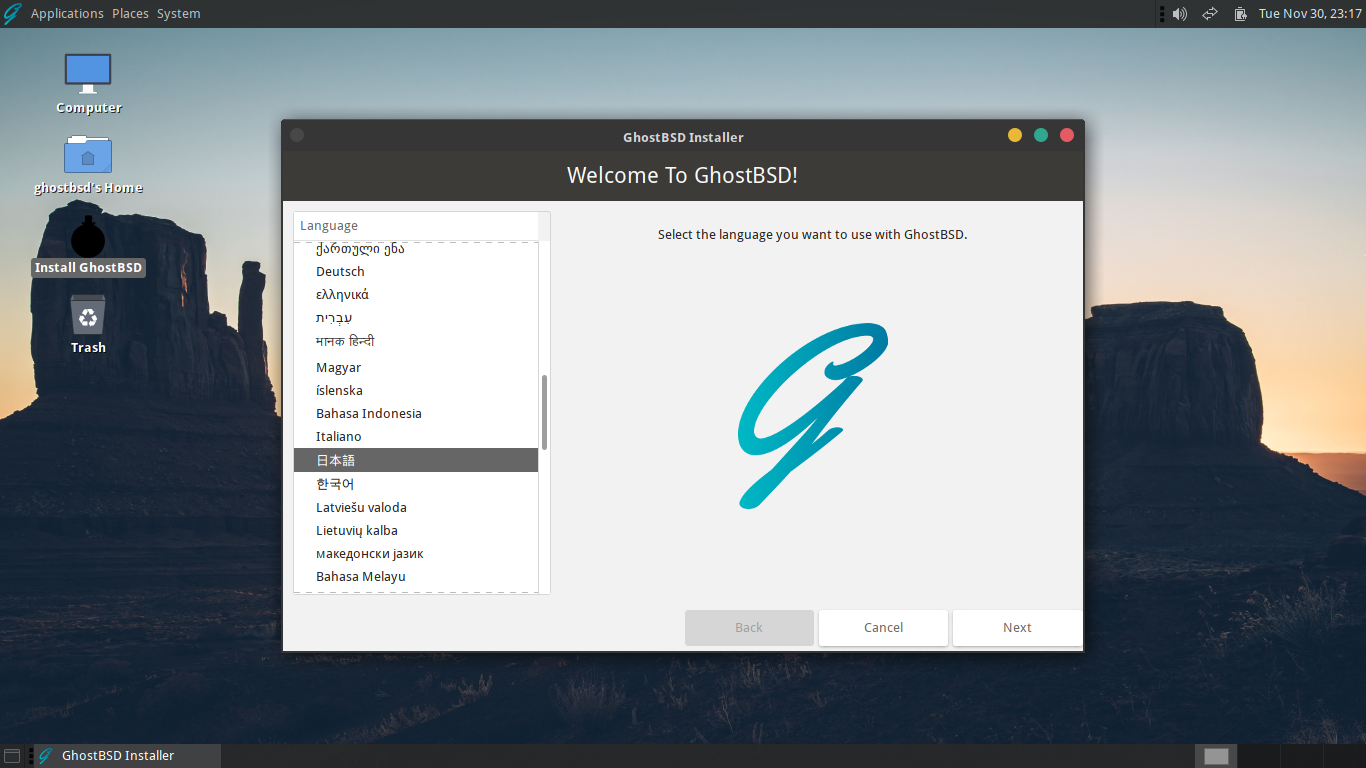Select 한국어 in the language list
This screenshot has height=768, width=1366.
(416, 484)
